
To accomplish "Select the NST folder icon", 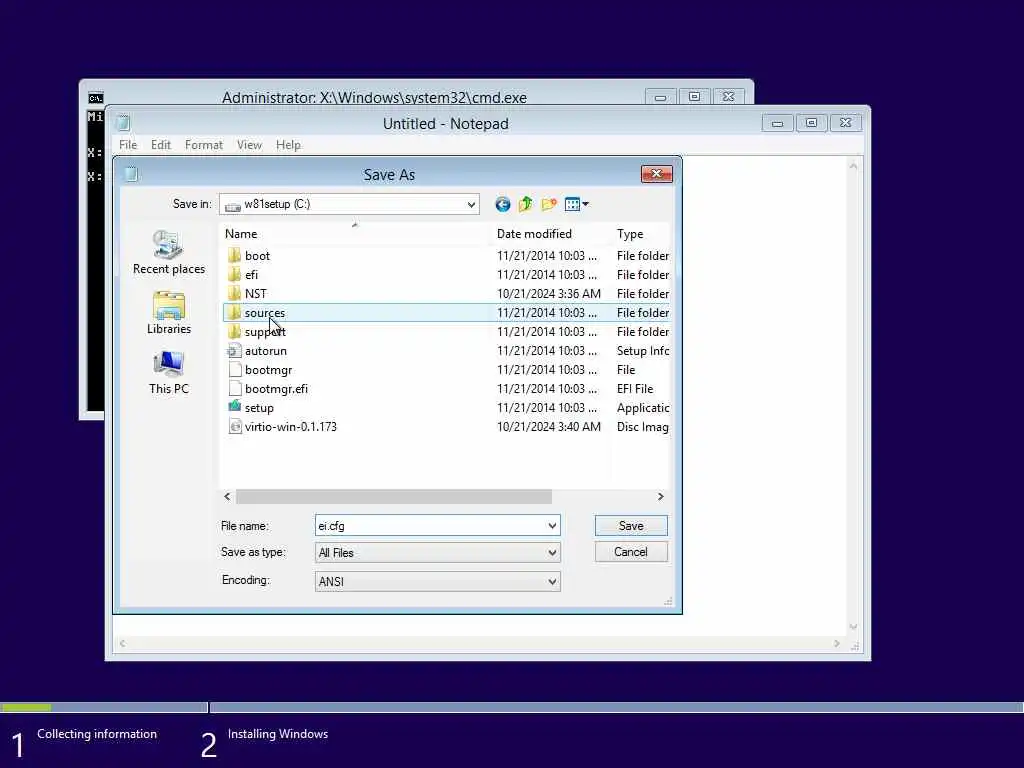I will (234, 293).
